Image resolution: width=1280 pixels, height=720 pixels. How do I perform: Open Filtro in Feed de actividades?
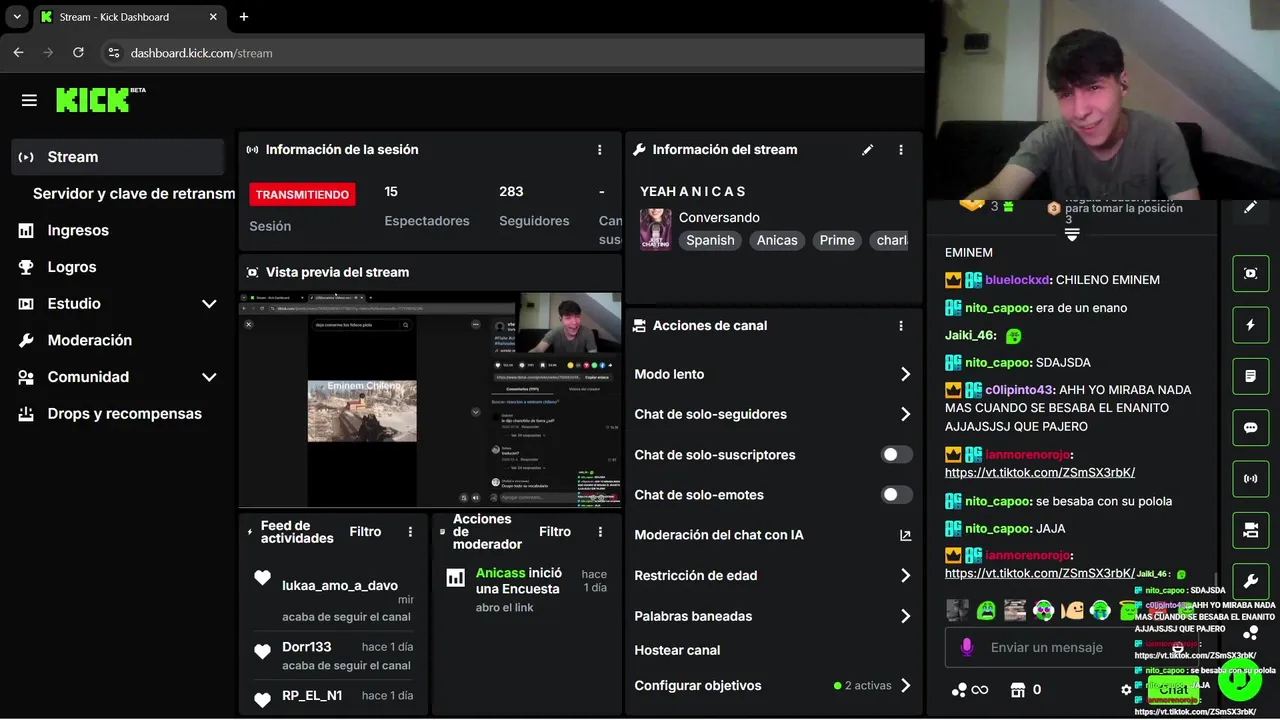(365, 532)
